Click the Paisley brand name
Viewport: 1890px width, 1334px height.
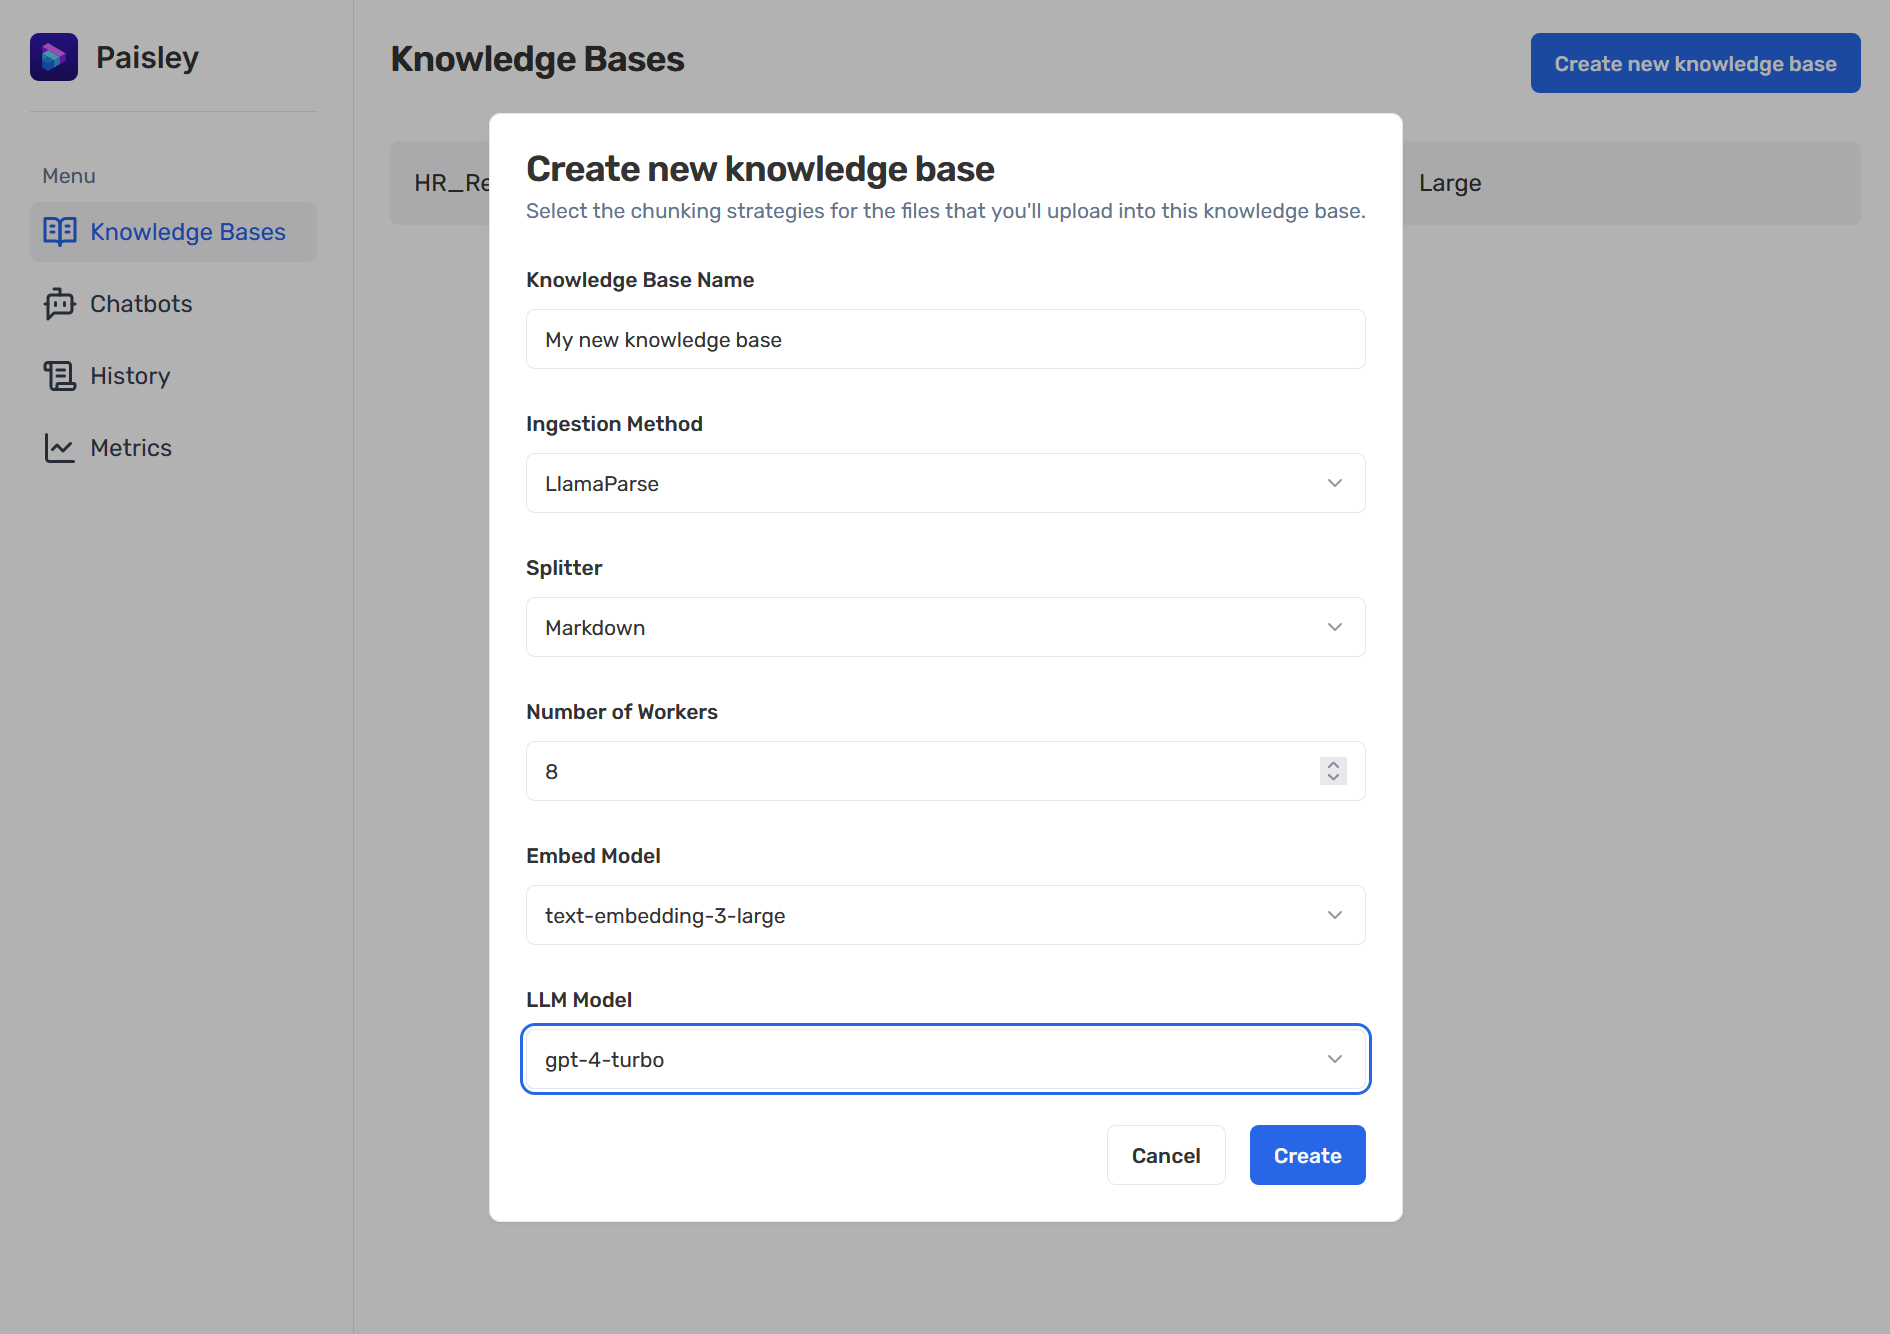coord(147,57)
